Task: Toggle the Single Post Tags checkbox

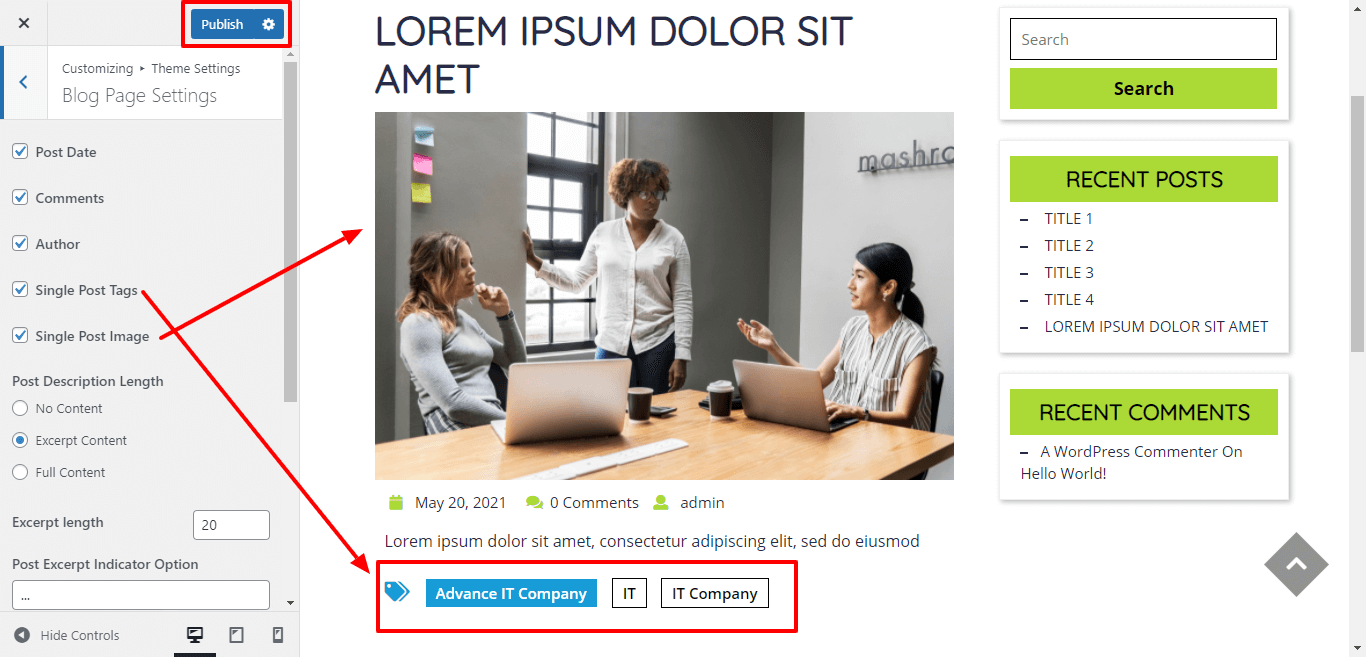Action: click(20, 290)
